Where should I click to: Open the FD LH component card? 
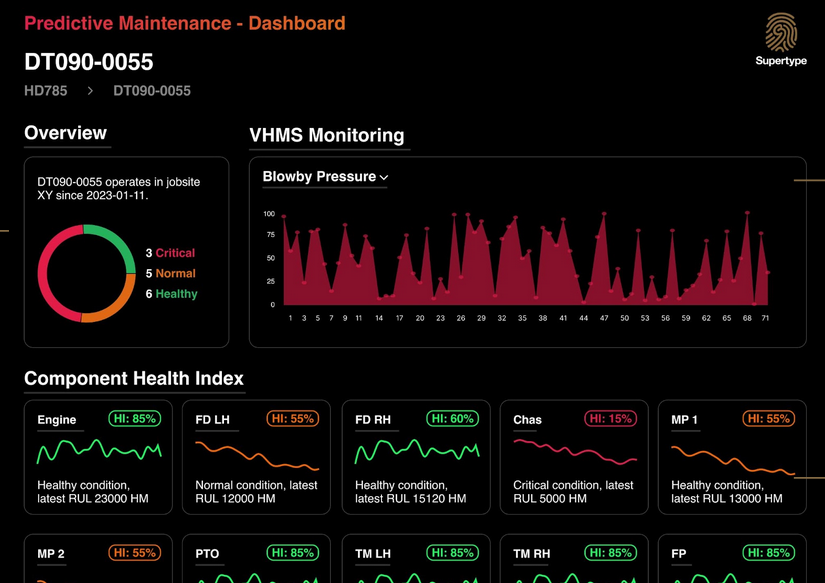[256, 457]
